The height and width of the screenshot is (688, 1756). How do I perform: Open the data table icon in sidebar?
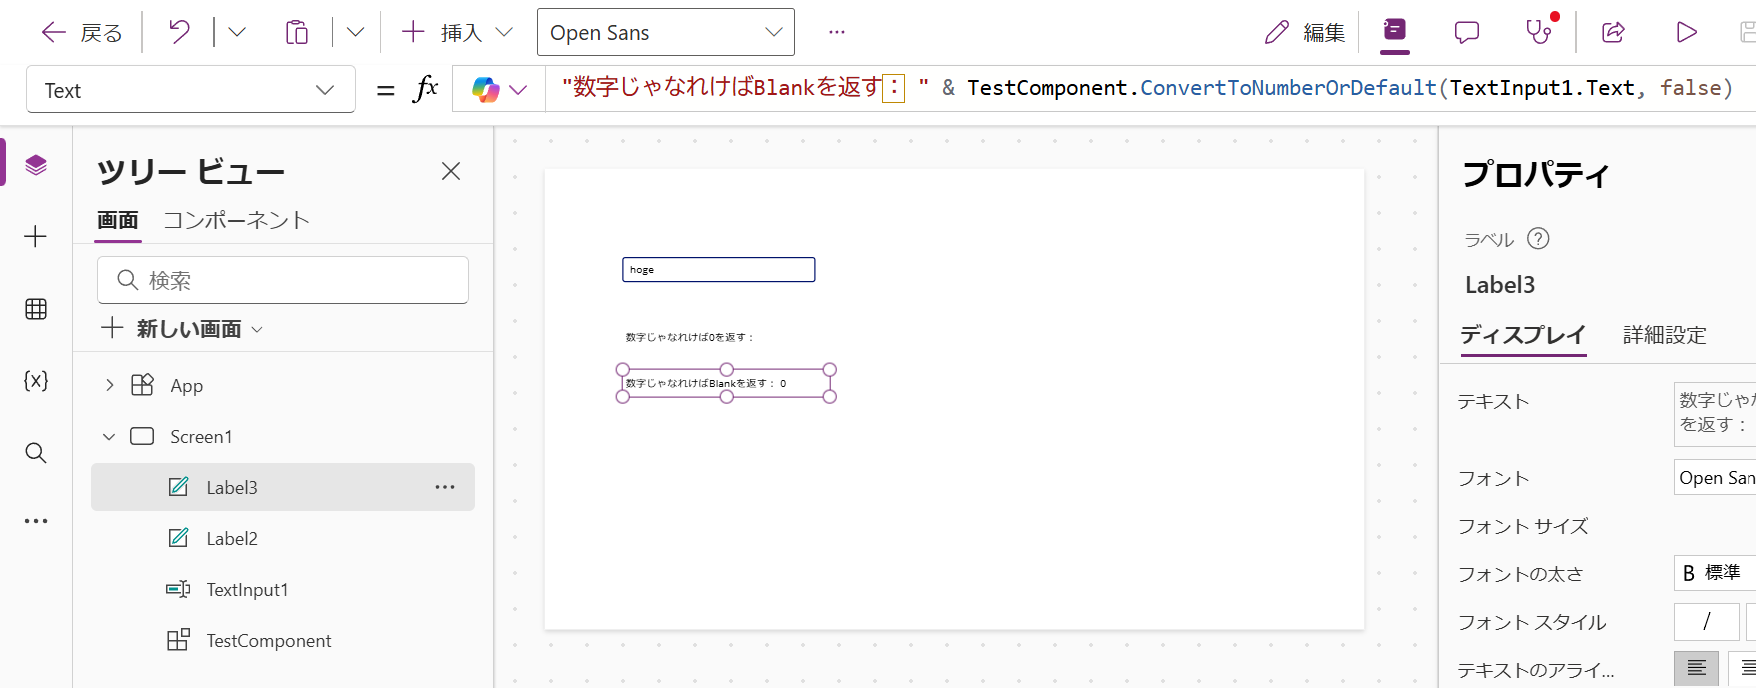click(36, 309)
